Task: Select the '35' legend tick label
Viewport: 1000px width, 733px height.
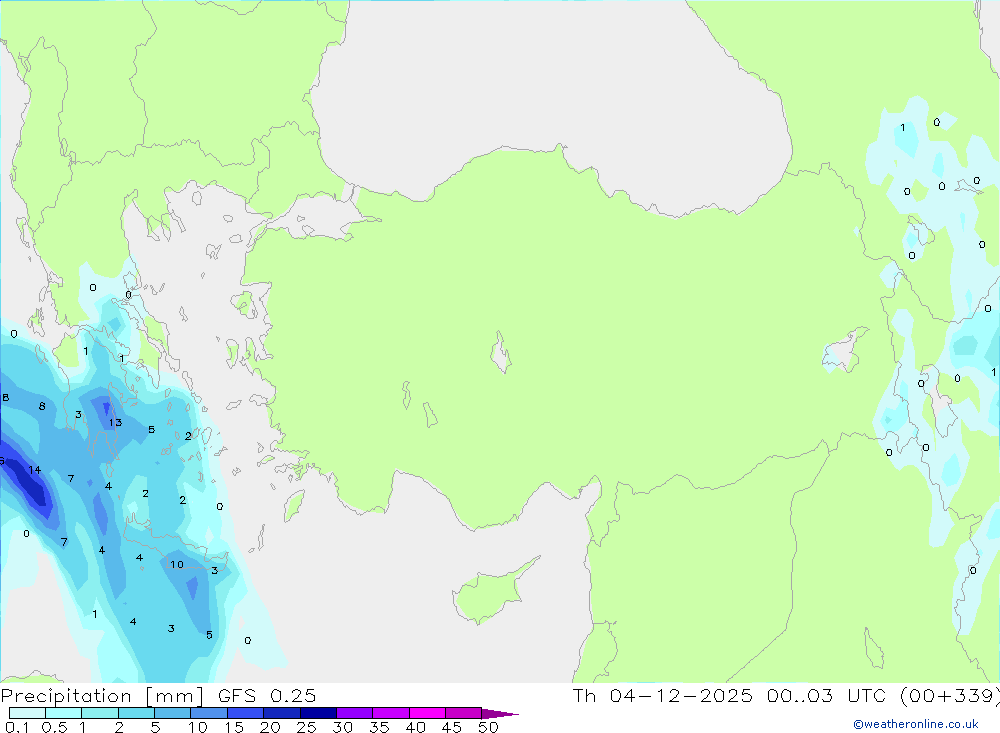Action: click(x=379, y=727)
